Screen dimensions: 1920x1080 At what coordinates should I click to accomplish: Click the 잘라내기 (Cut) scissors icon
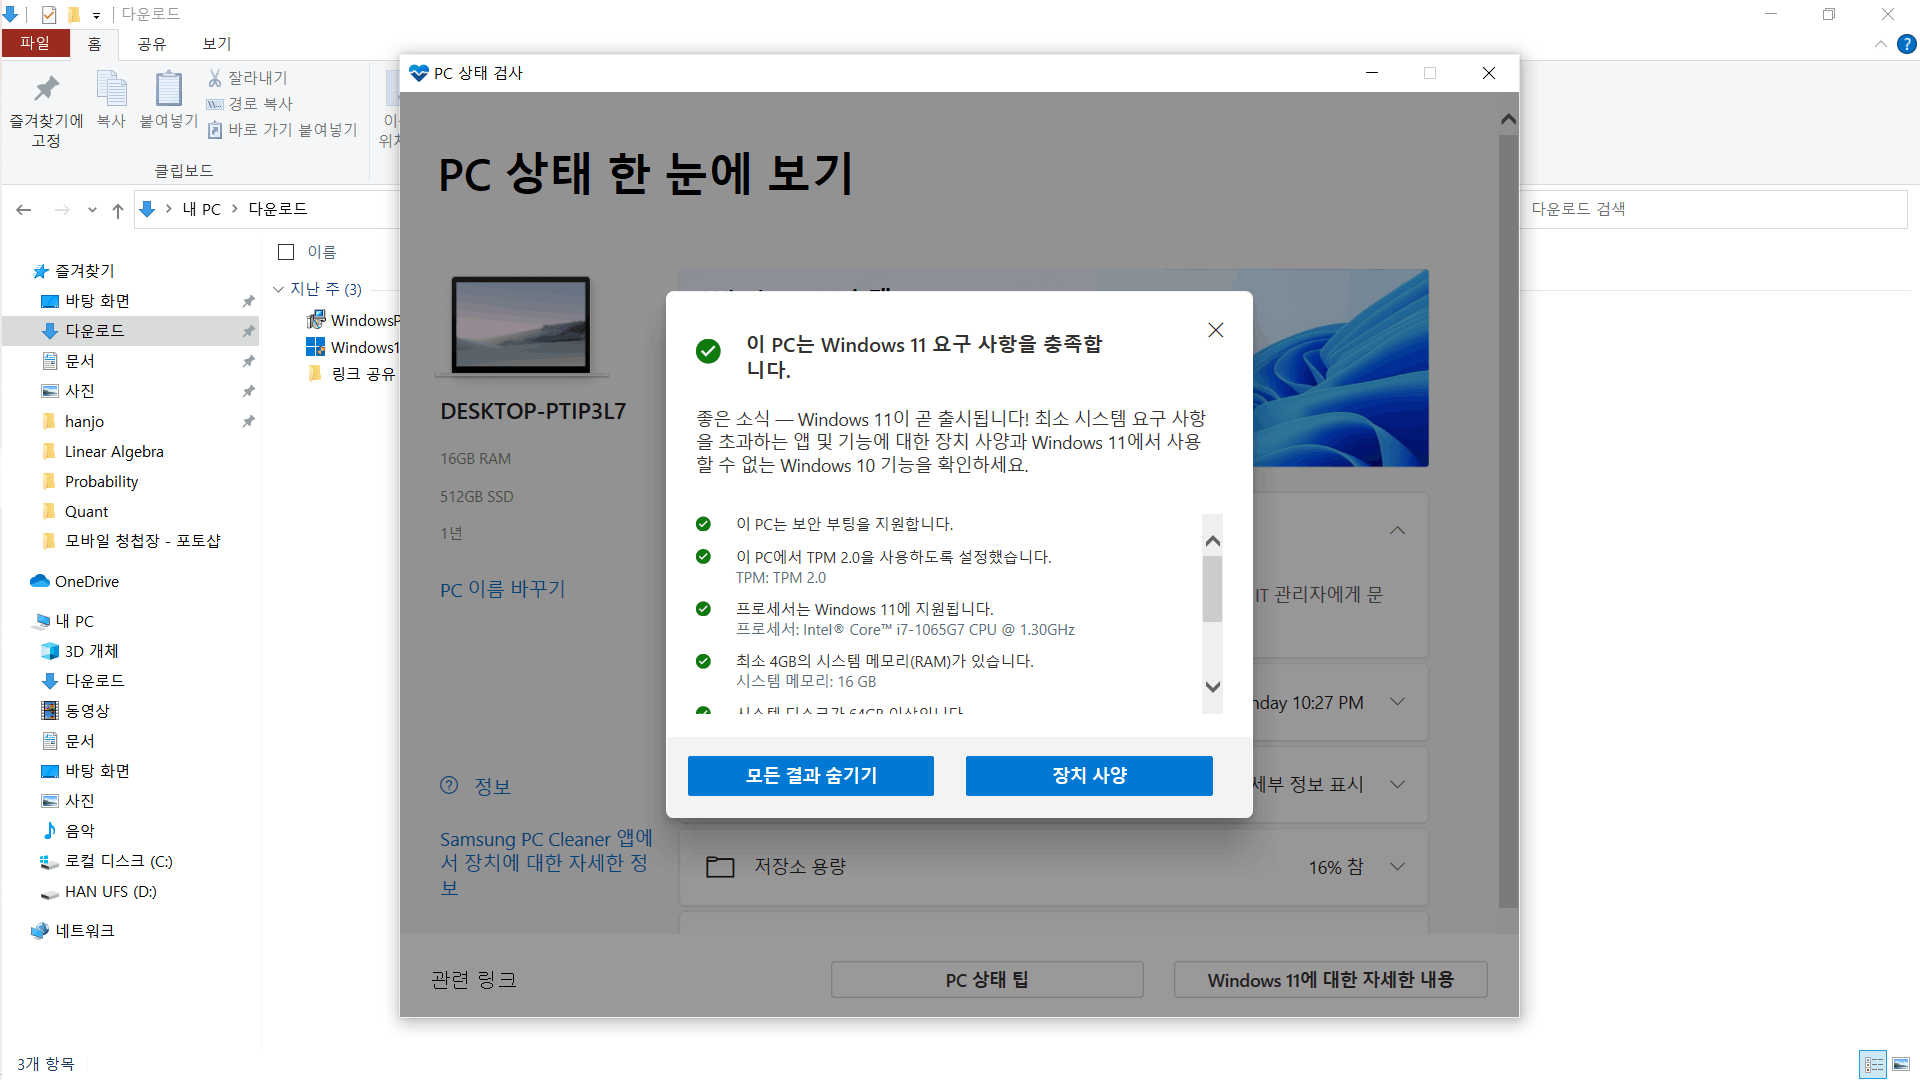pyautogui.click(x=215, y=77)
